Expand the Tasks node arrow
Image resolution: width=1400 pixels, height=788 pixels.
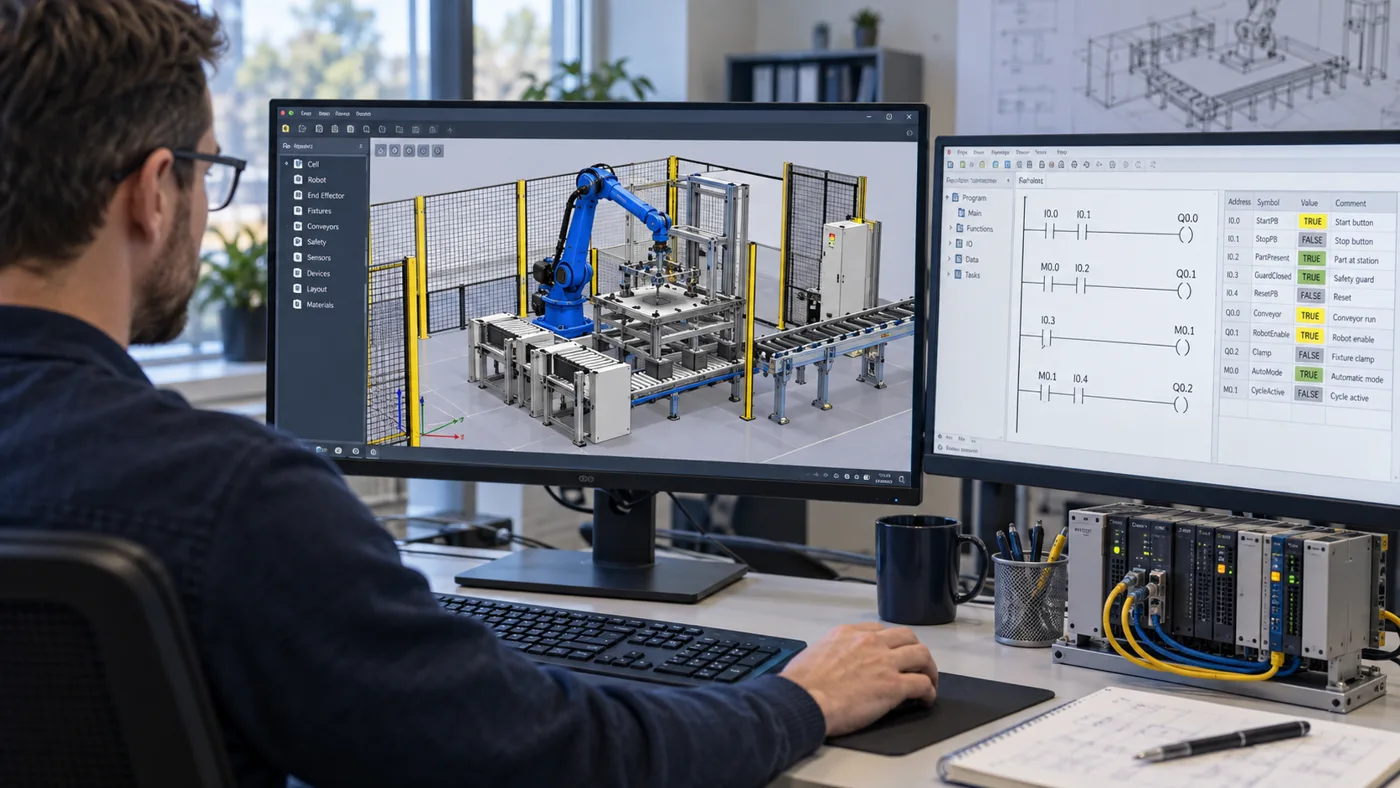click(x=948, y=273)
